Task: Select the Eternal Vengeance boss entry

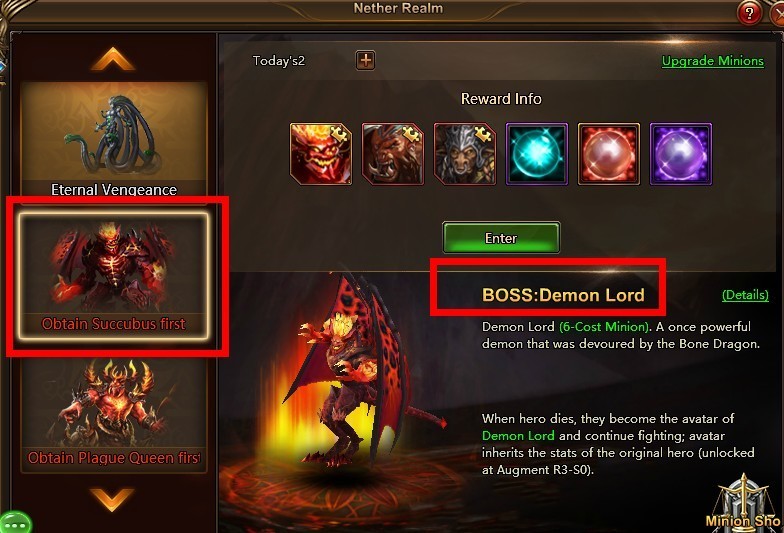Action: (x=114, y=140)
